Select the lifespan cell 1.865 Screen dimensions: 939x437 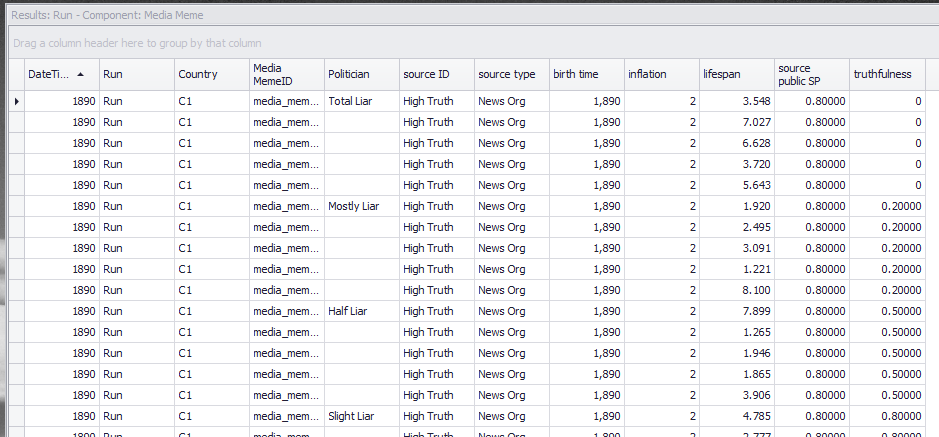(x=736, y=374)
